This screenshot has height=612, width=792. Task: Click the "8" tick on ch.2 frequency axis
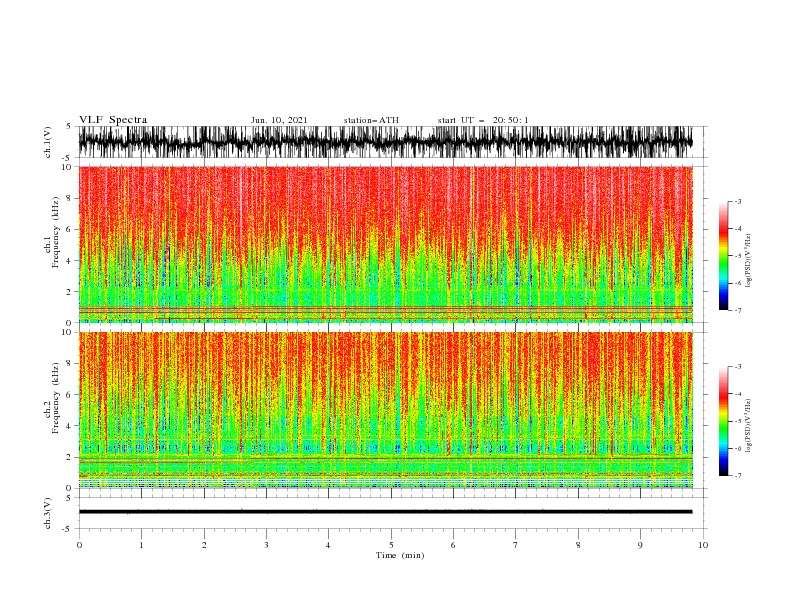pyautogui.click(x=68, y=364)
